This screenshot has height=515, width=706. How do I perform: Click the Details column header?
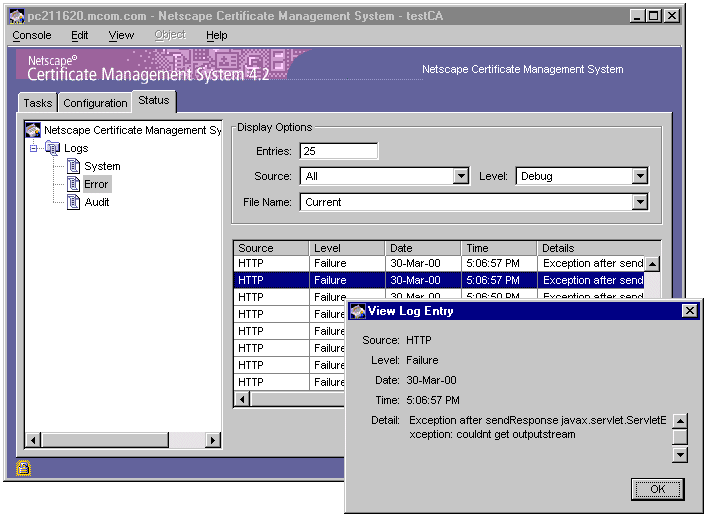(599, 248)
